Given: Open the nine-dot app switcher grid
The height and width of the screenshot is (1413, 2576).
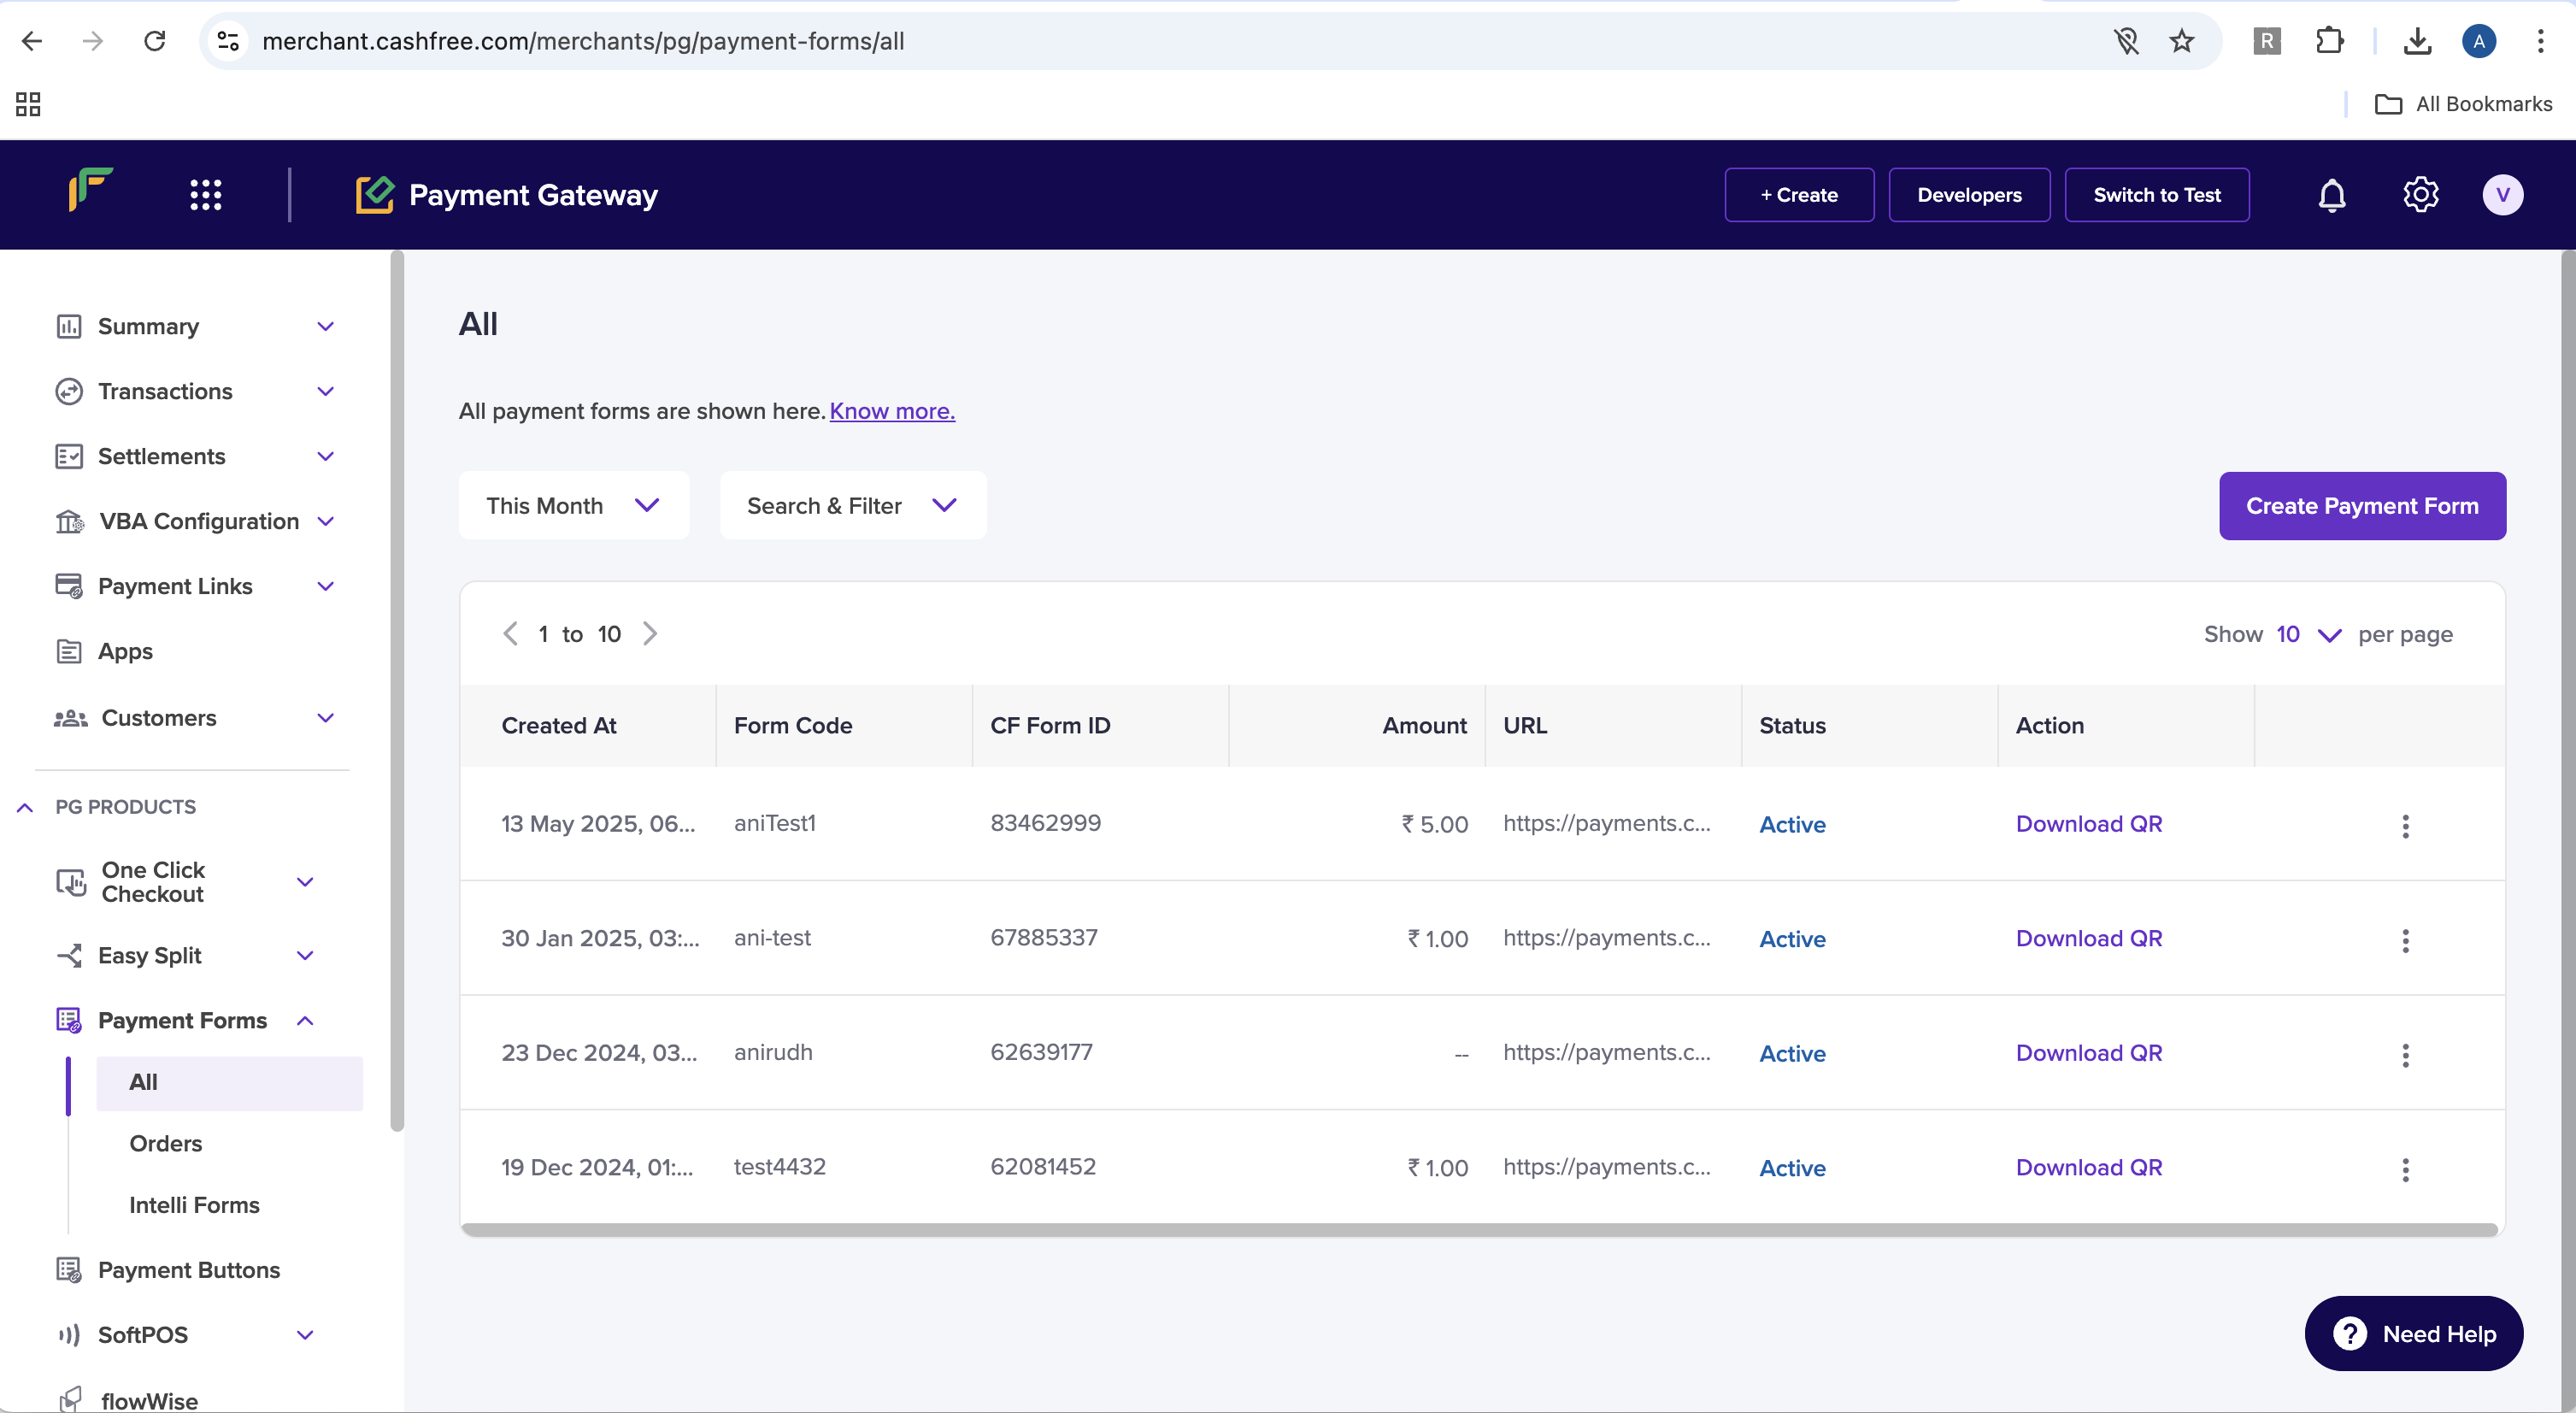Looking at the screenshot, I should tap(206, 195).
